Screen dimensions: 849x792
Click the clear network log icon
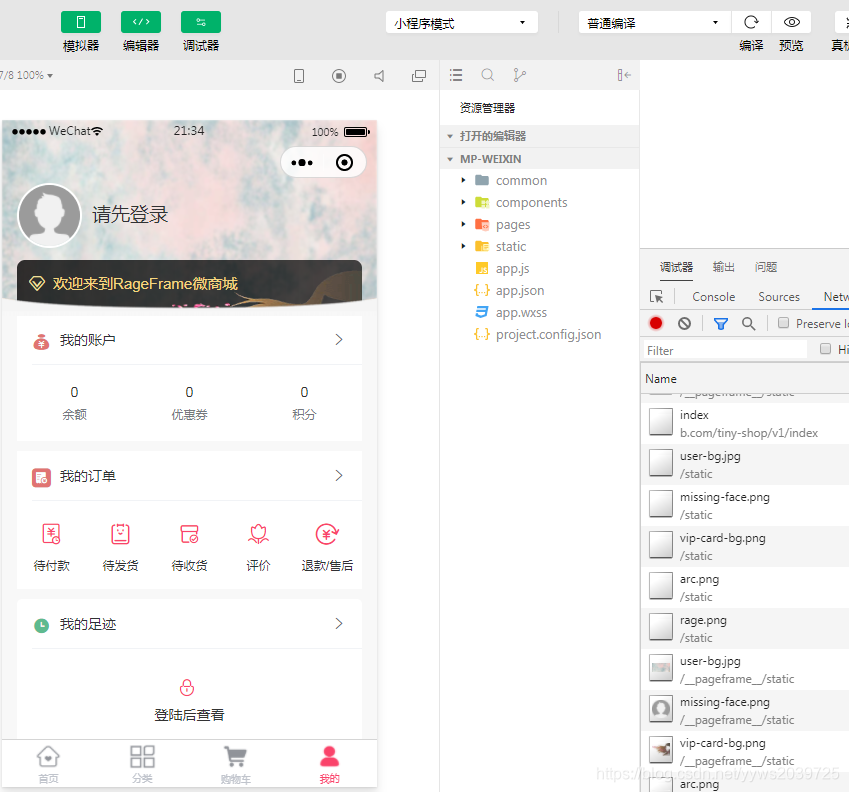click(684, 323)
